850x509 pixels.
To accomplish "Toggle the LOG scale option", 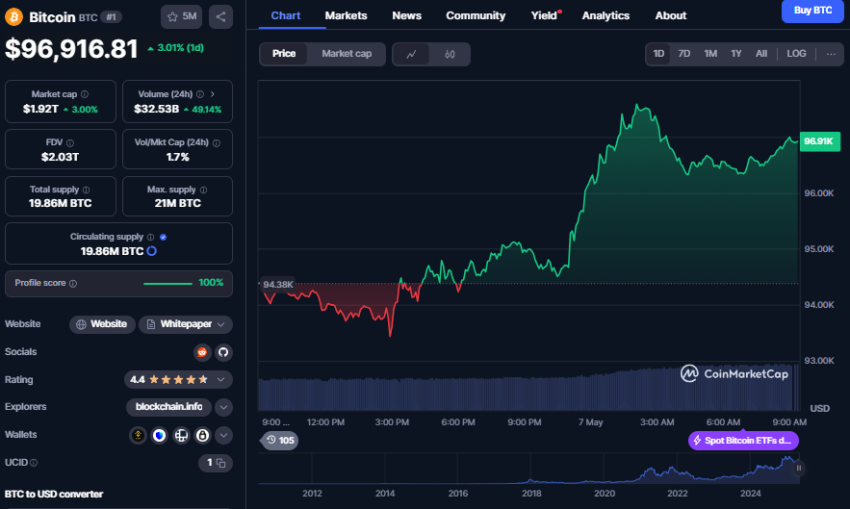I will 796,54.
